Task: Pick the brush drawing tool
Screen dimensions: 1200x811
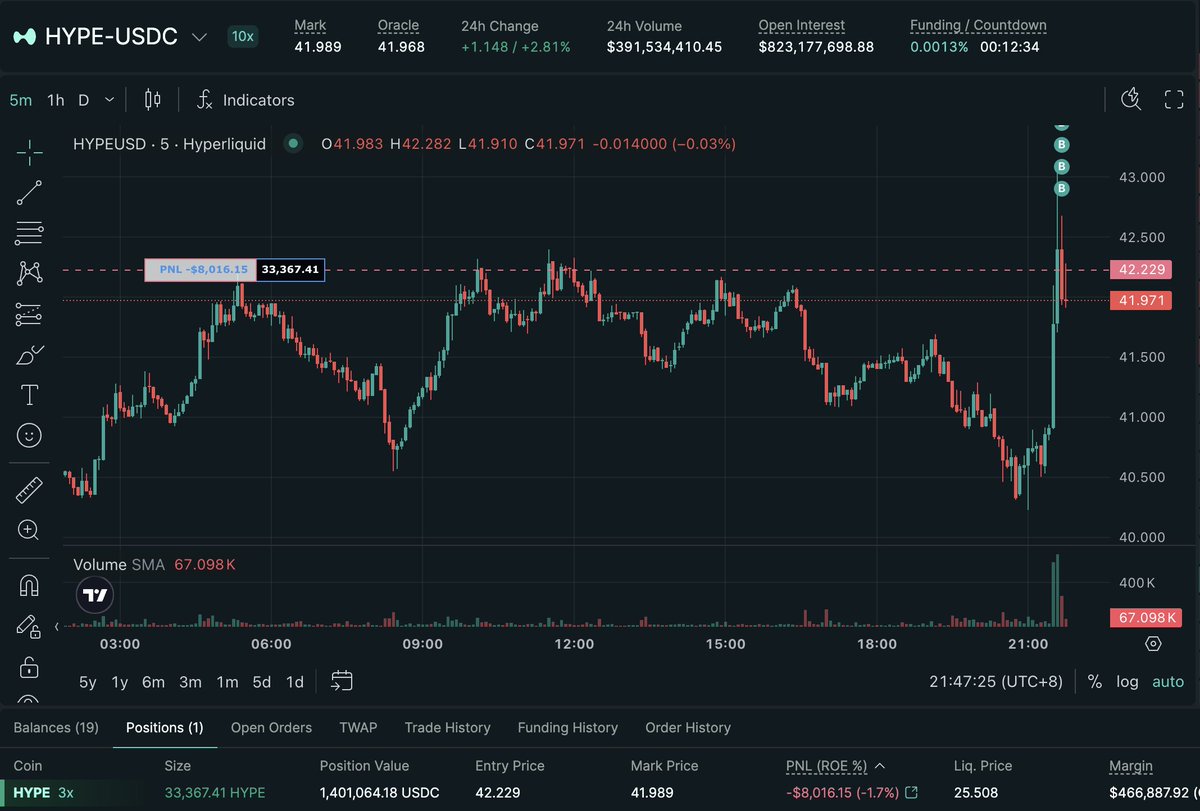Action: 29,355
